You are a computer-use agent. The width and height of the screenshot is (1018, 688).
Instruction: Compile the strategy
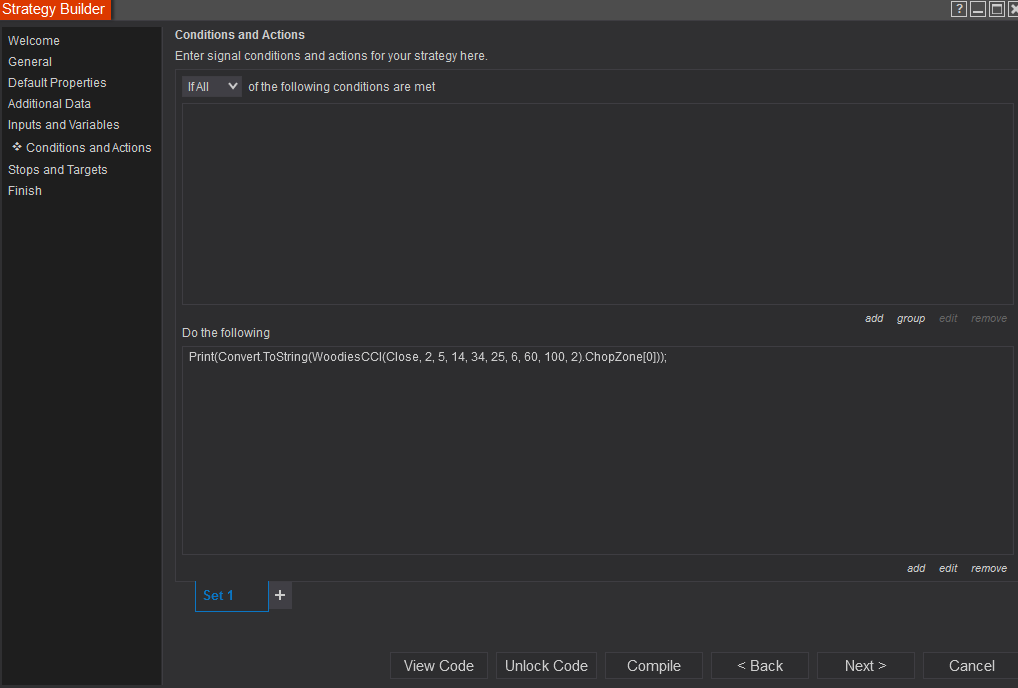pos(654,666)
